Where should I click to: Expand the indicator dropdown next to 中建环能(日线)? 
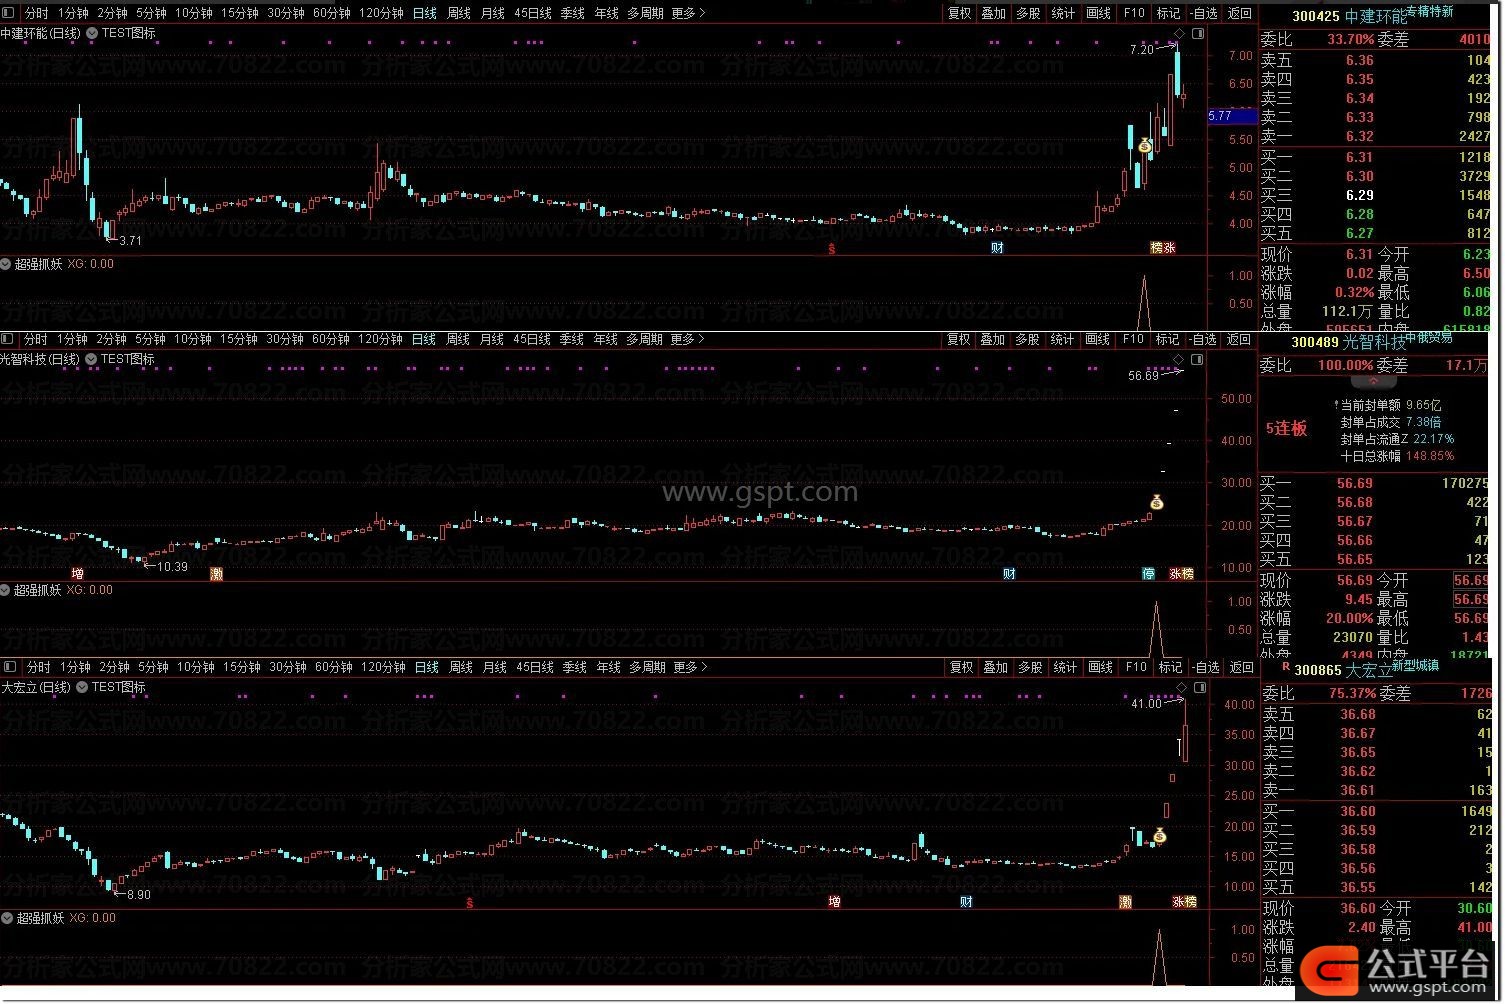click(92, 33)
